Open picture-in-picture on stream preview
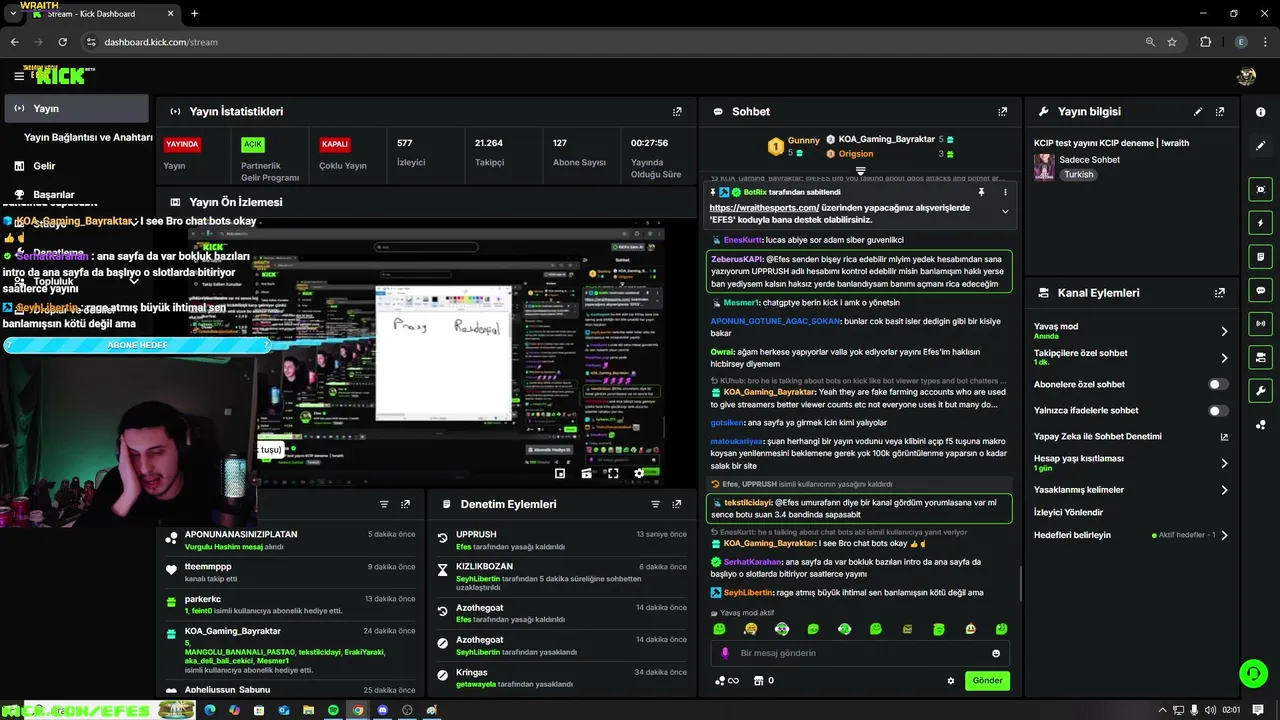 point(560,473)
